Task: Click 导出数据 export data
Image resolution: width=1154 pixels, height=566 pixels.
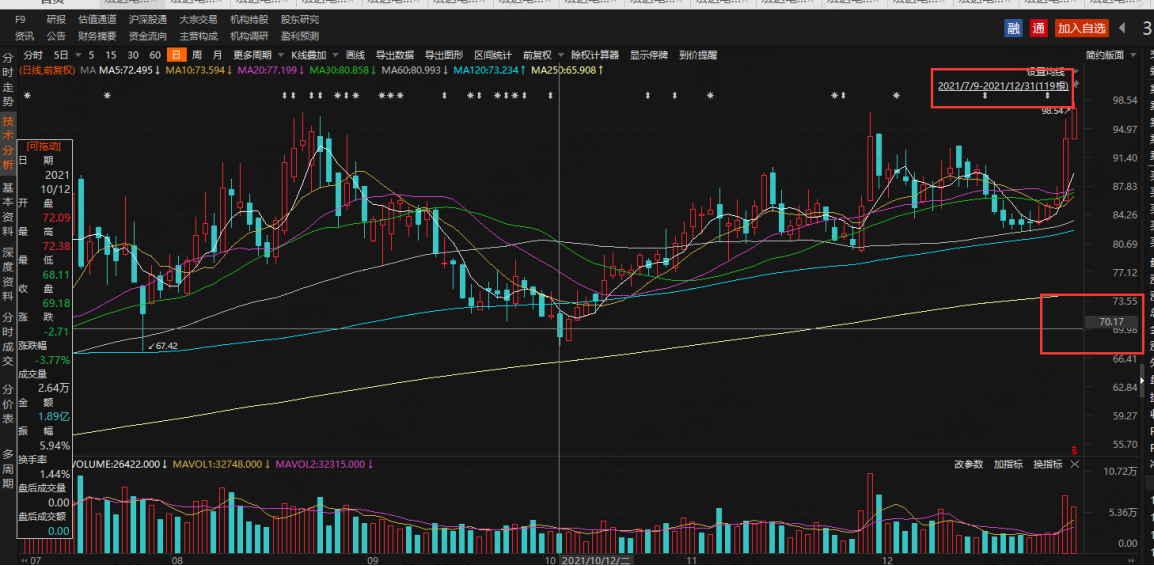Action: point(394,54)
